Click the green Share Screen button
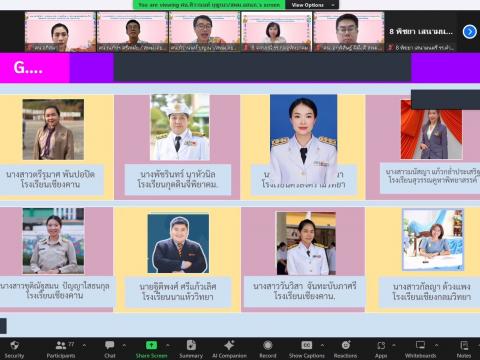This screenshot has width=480, height=360. coord(151,349)
